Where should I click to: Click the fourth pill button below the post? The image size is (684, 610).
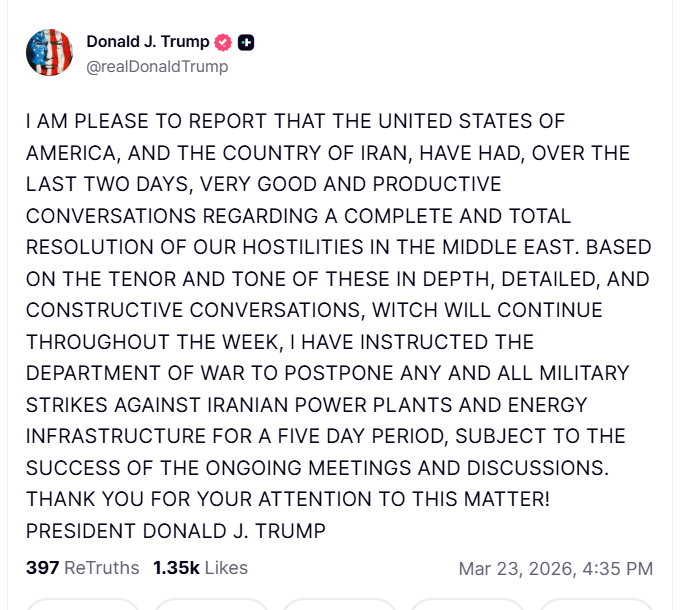[x=468, y=603]
